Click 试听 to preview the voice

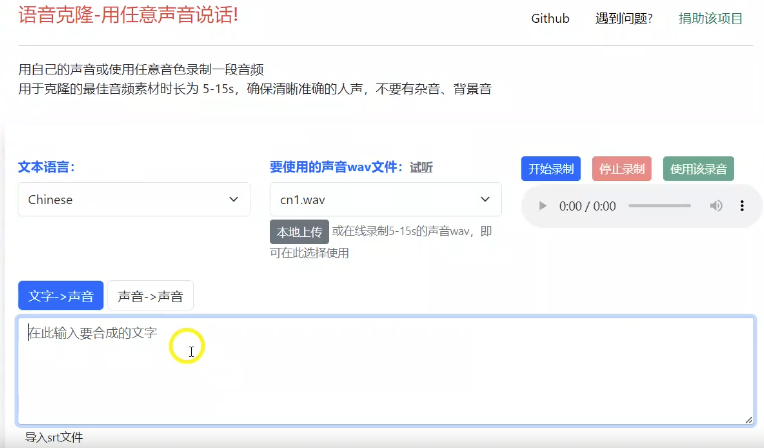click(x=421, y=168)
